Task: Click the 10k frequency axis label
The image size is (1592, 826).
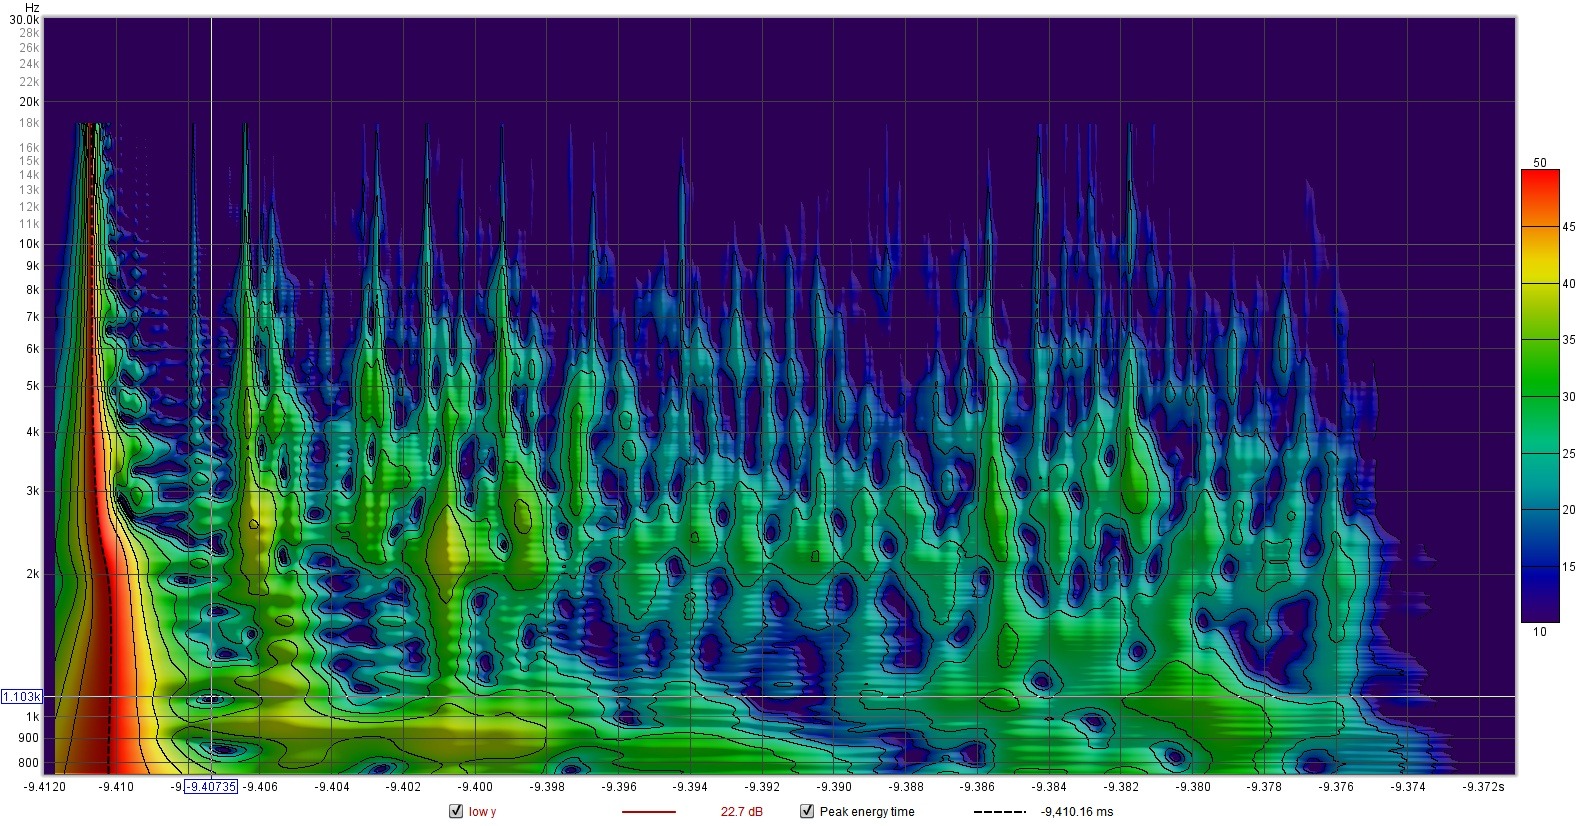Action: tap(29, 244)
